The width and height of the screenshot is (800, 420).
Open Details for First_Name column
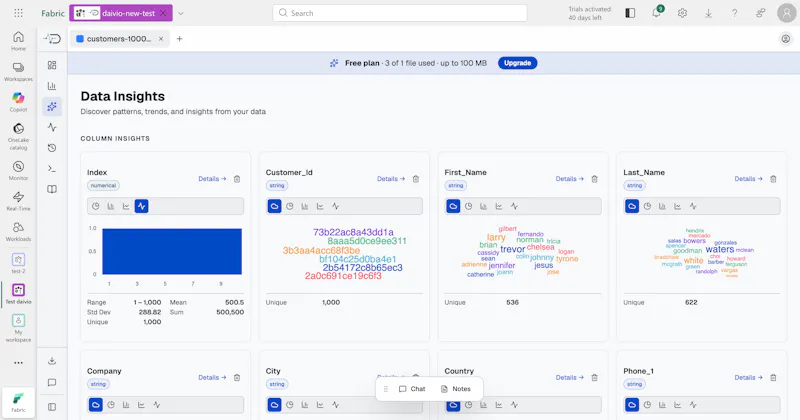pos(569,179)
